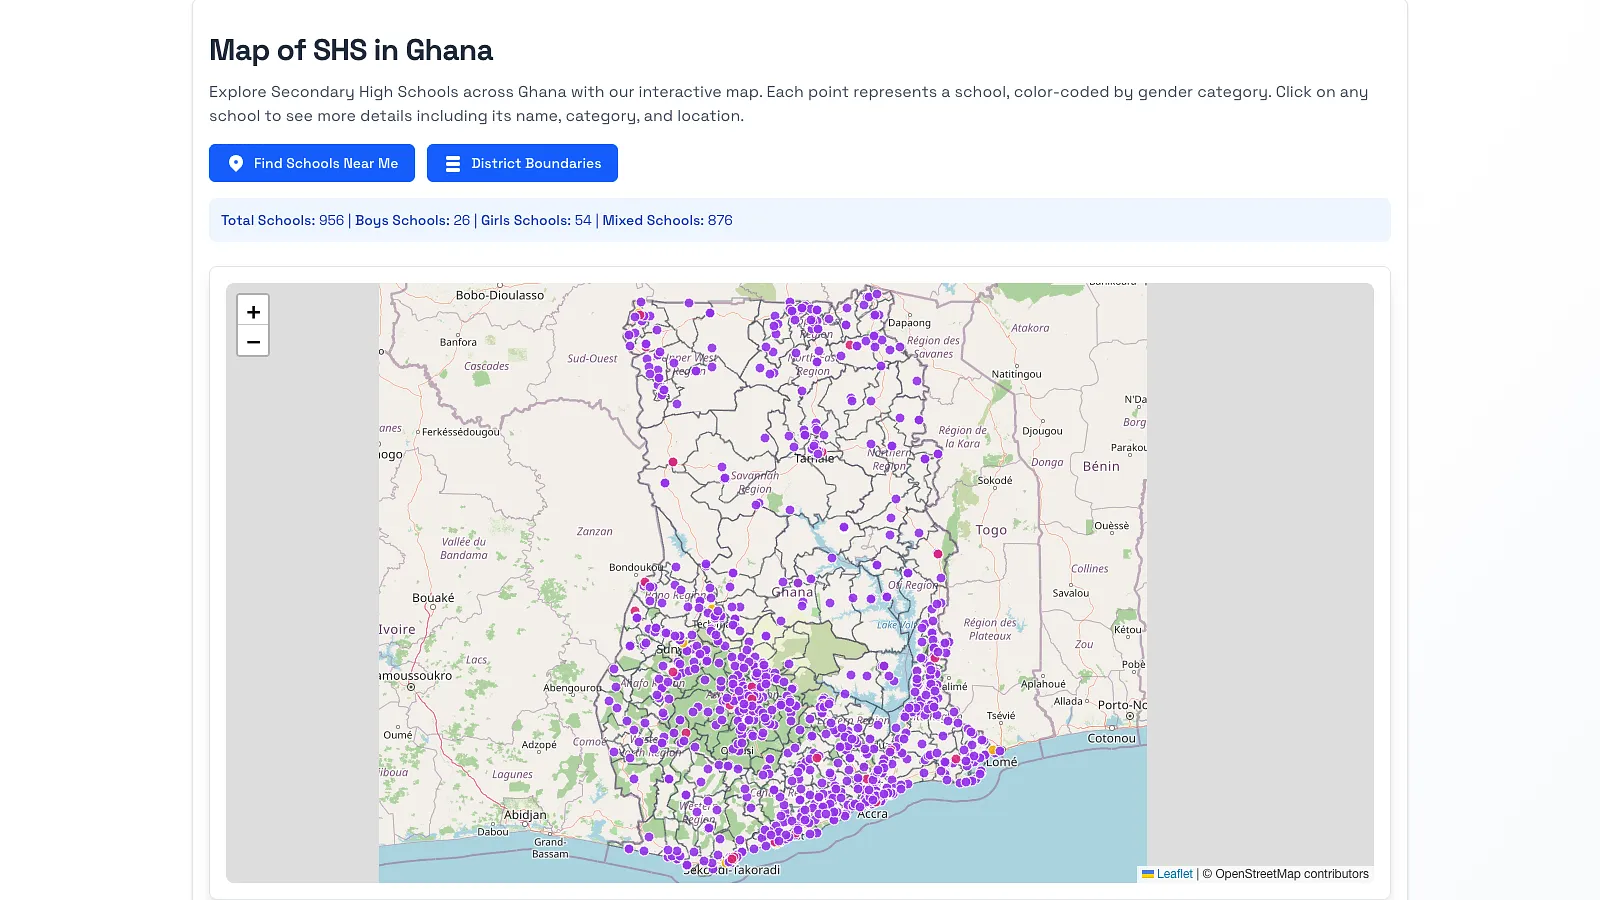1600x900 pixels.
Task: Click the Banfora label on the map
Action: (458, 342)
